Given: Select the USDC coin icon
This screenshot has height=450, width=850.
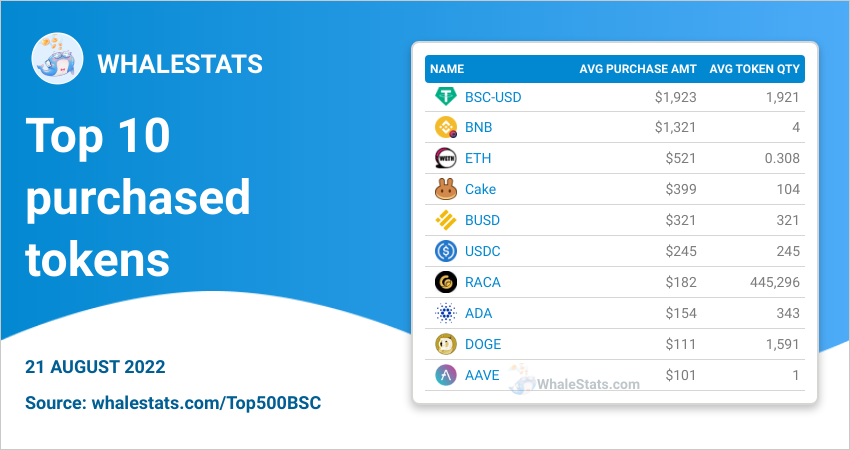Looking at the screenshot, I should click(446, 251).
